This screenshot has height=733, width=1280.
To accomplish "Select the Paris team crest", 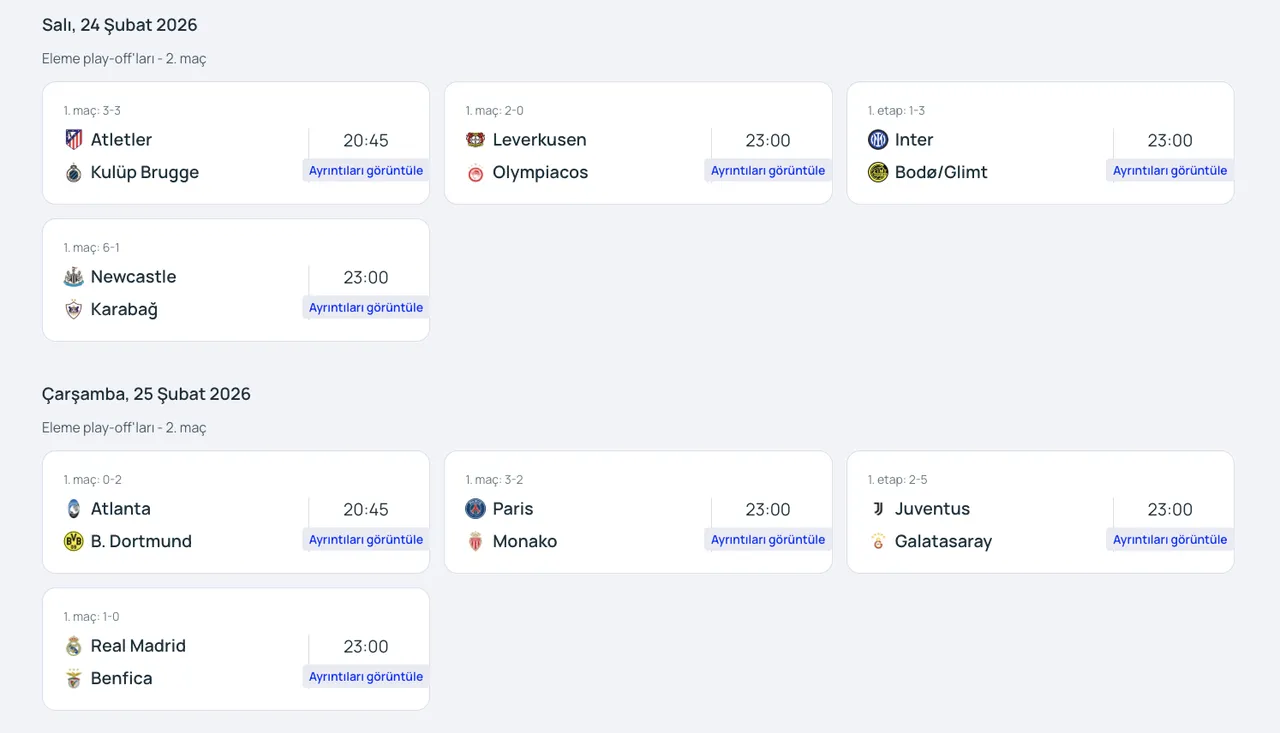I will coord(475,509).
